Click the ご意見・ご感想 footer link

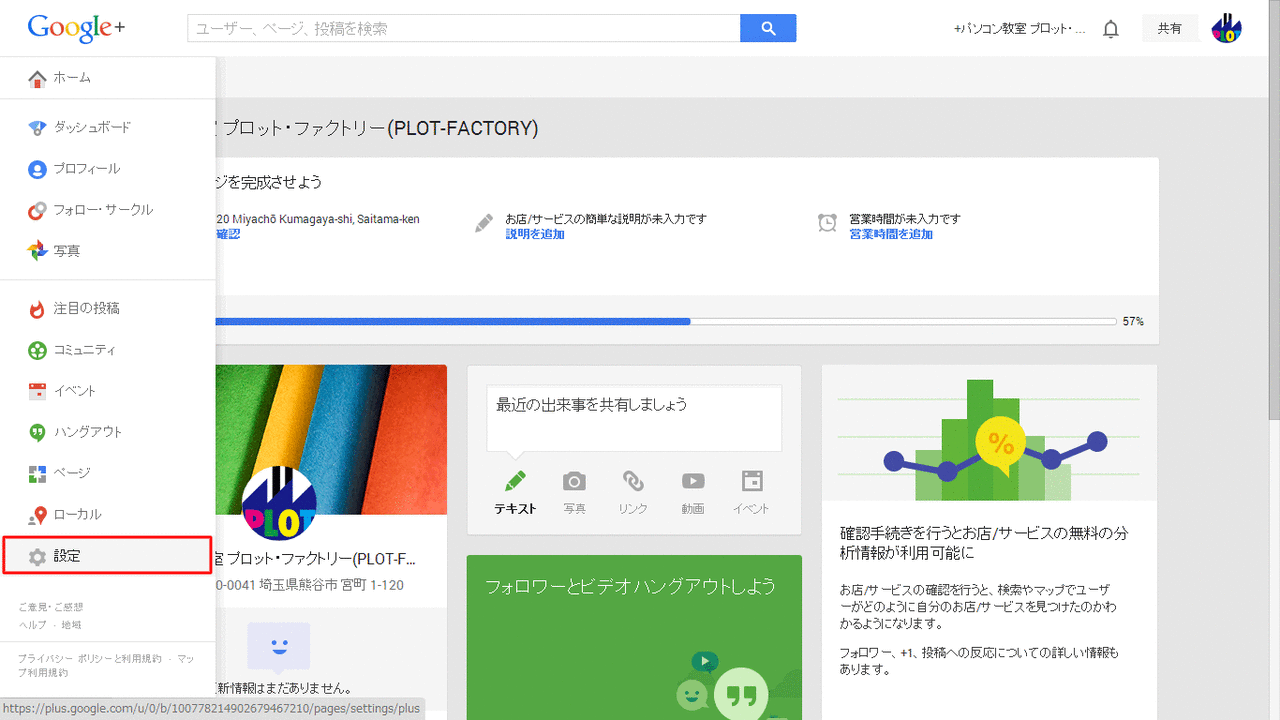coord(51,607)
